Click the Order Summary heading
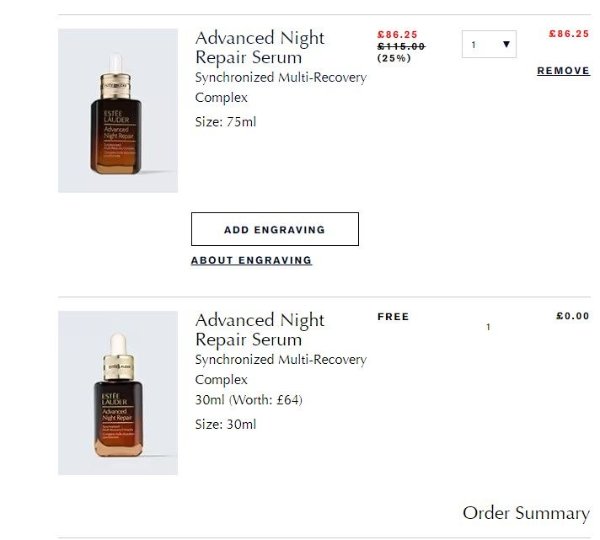 (525, 513)
